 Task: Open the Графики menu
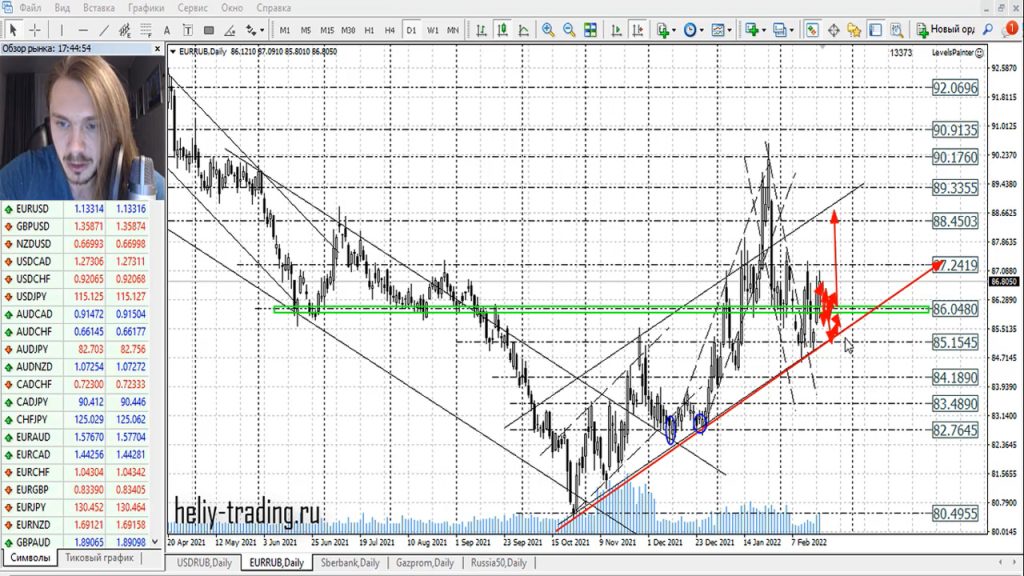(146, 8)
